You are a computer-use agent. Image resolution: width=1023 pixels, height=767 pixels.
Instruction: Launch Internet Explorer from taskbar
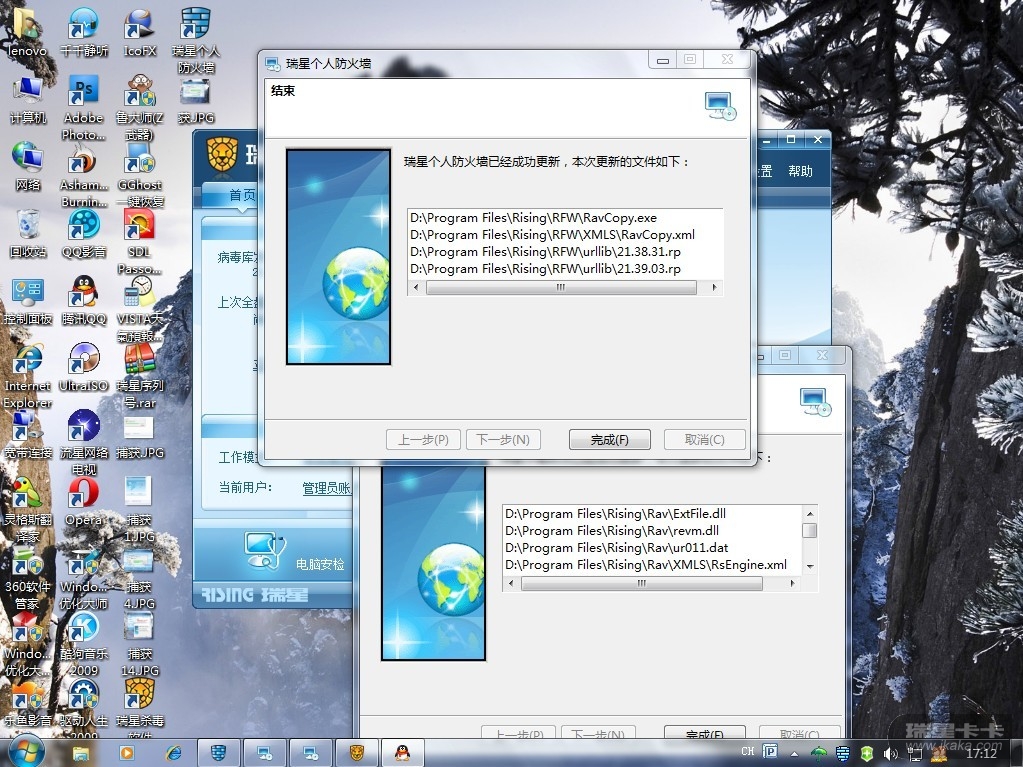point(174,753)
